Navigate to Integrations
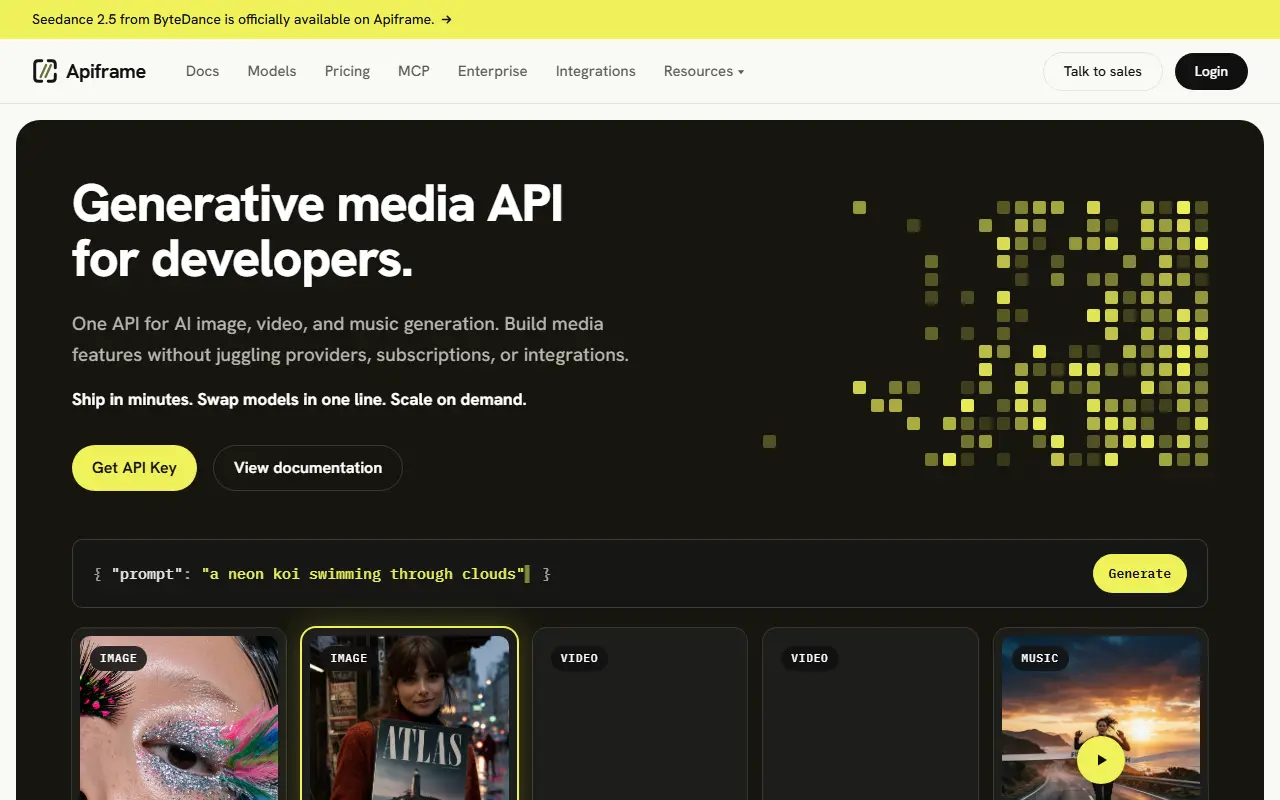Screen dimensions: 1280x800 596,71
